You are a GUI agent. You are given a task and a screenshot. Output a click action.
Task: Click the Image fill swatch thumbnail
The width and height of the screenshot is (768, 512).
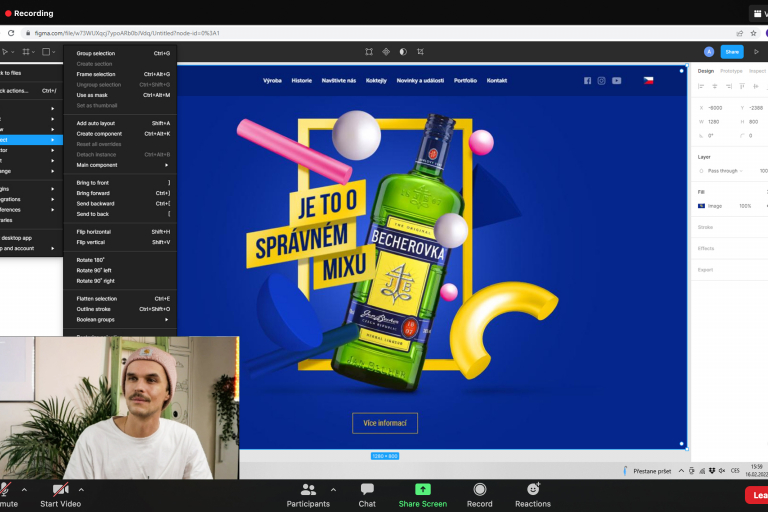702,205
